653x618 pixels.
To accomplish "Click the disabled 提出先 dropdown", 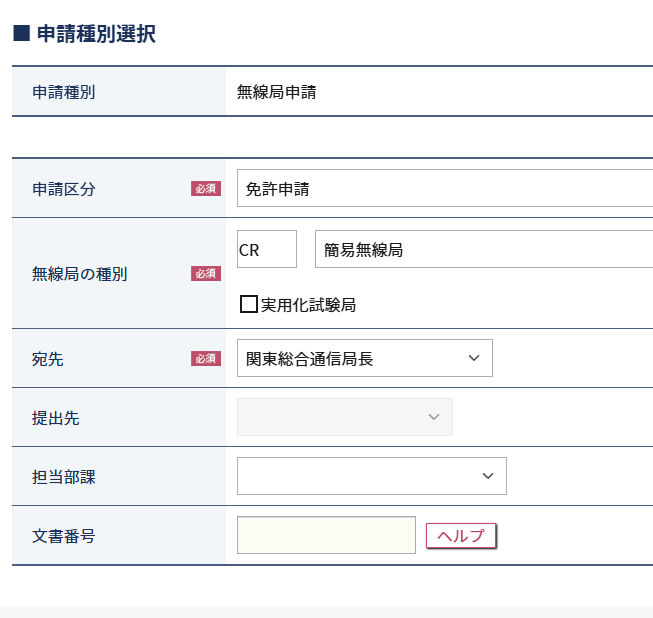I will coord(344,417).
